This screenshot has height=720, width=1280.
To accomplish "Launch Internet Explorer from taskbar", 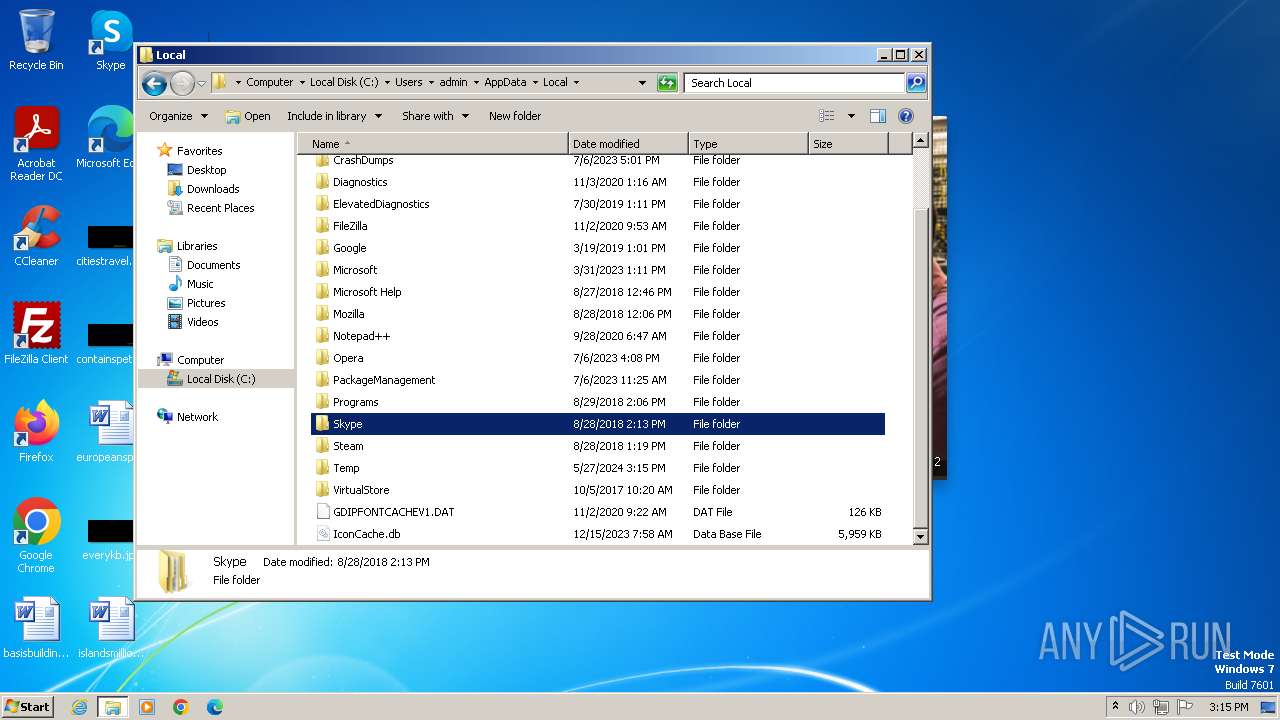I will tap(79, 707).
